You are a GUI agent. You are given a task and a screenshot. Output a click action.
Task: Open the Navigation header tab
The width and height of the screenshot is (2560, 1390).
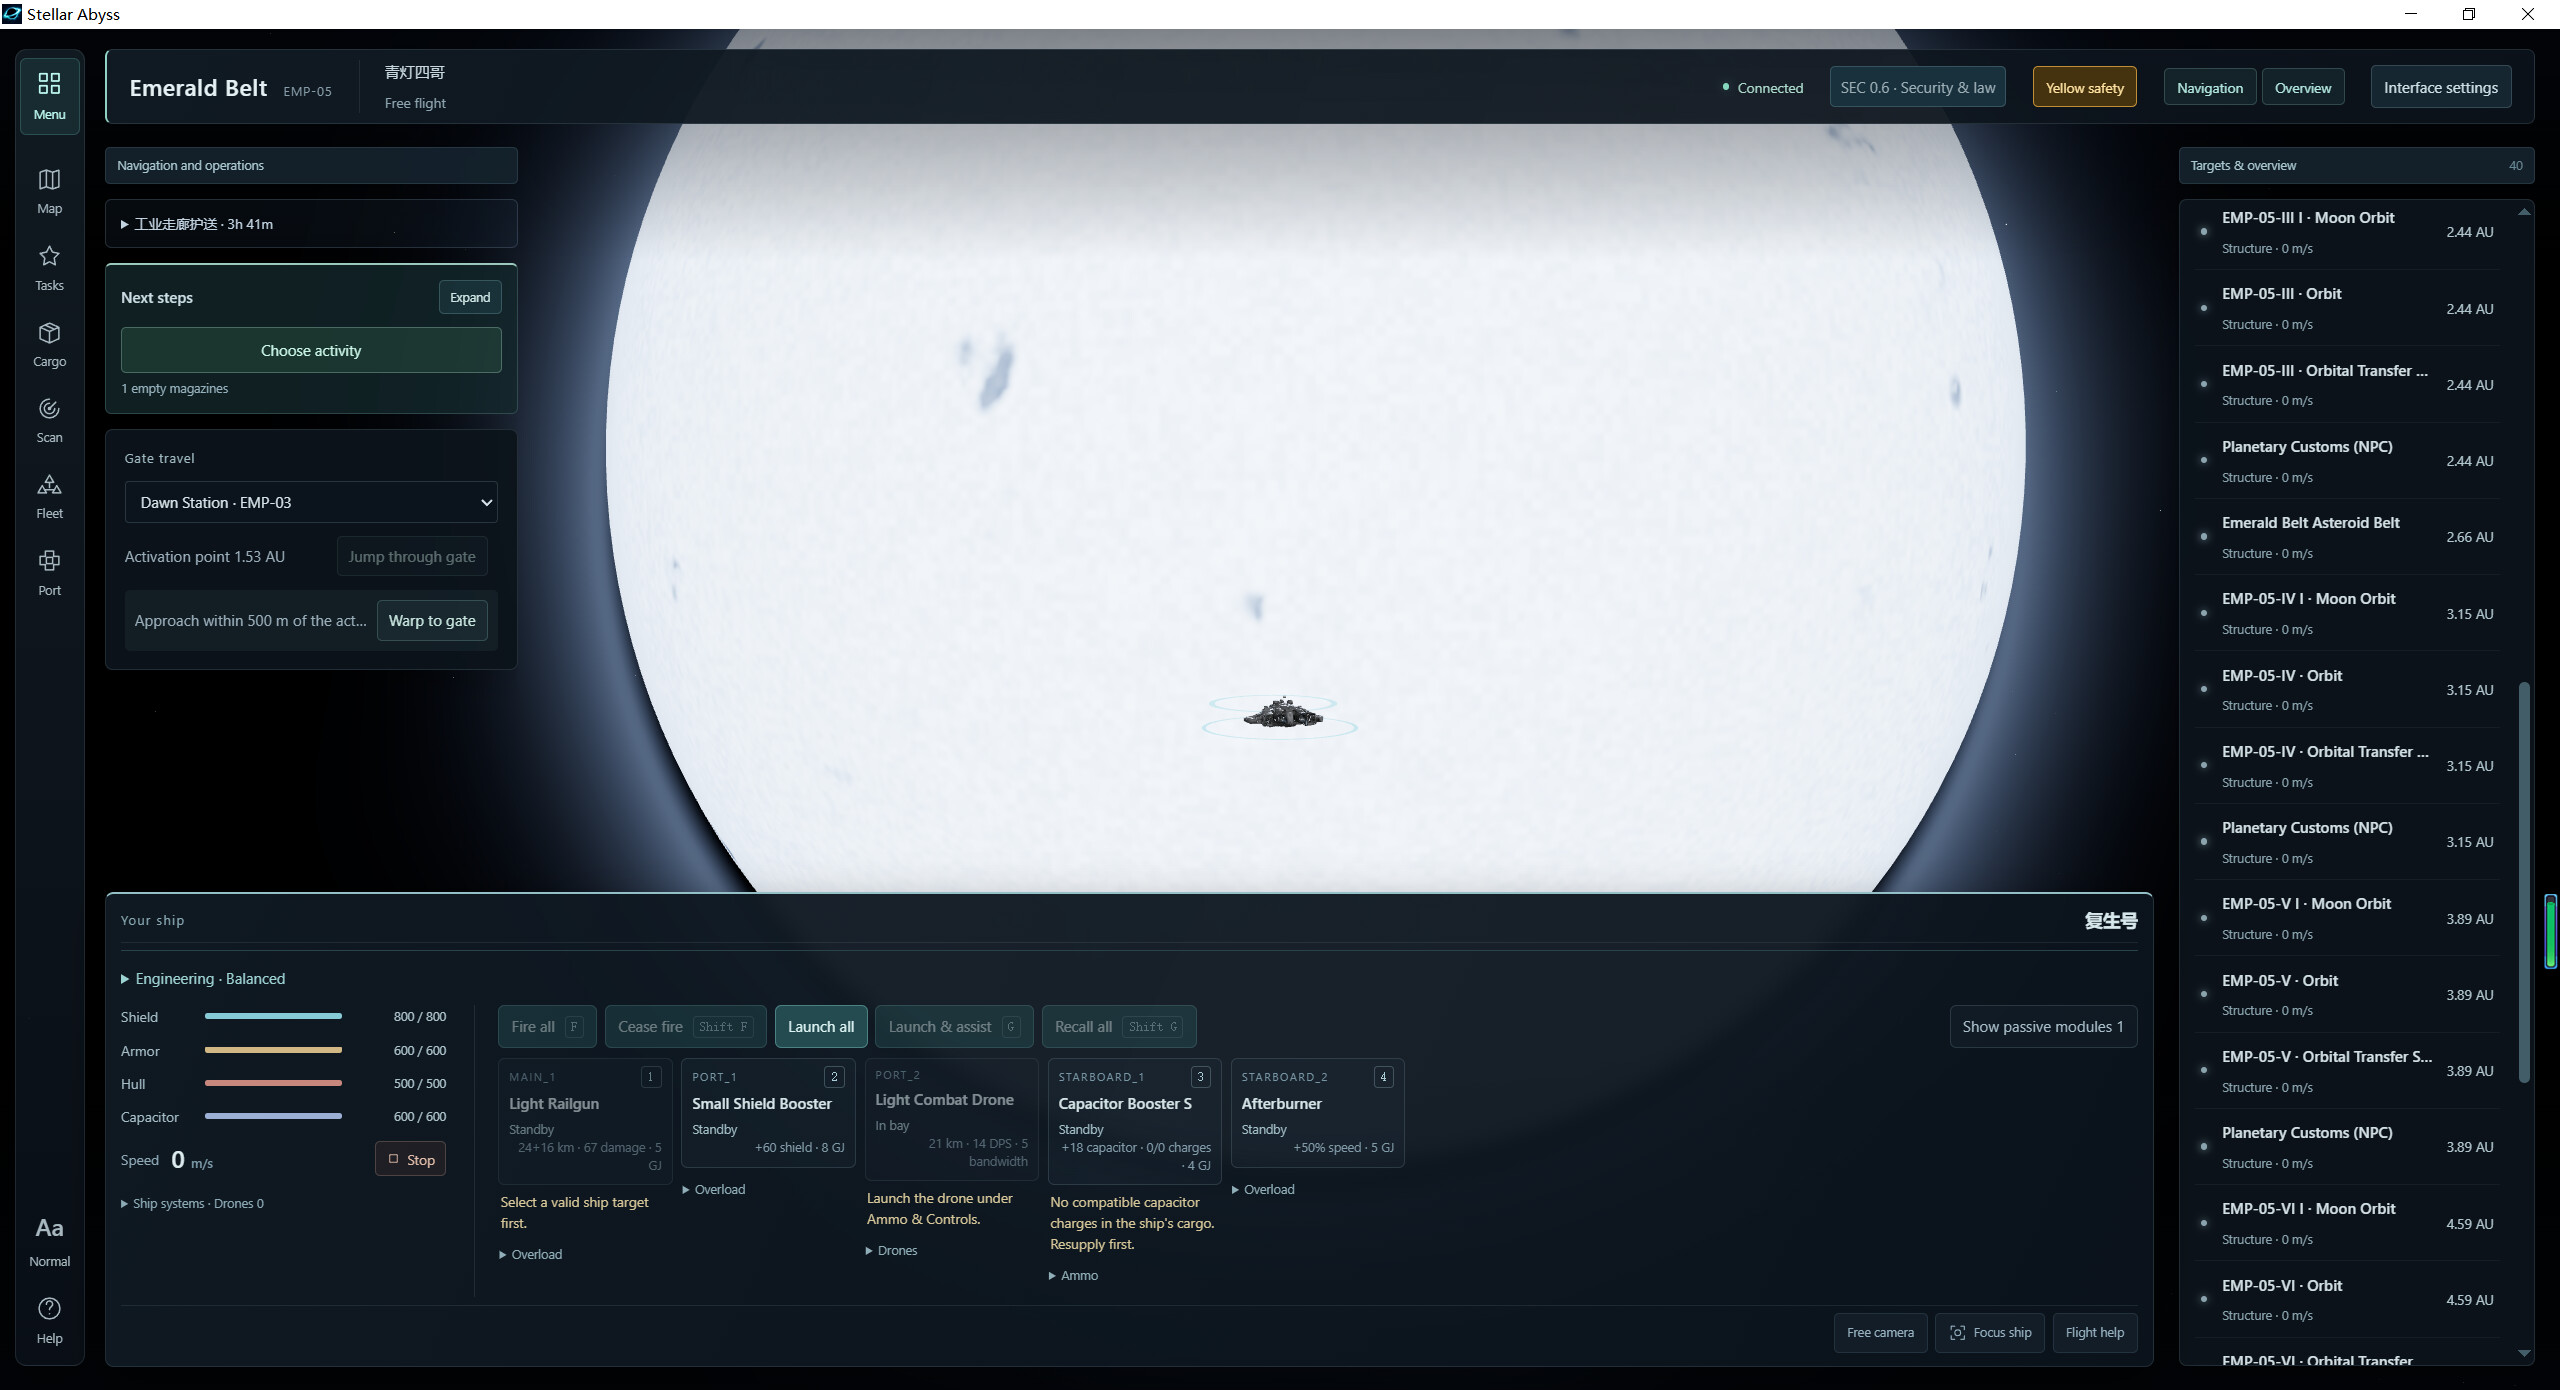tap(2209, 88)
